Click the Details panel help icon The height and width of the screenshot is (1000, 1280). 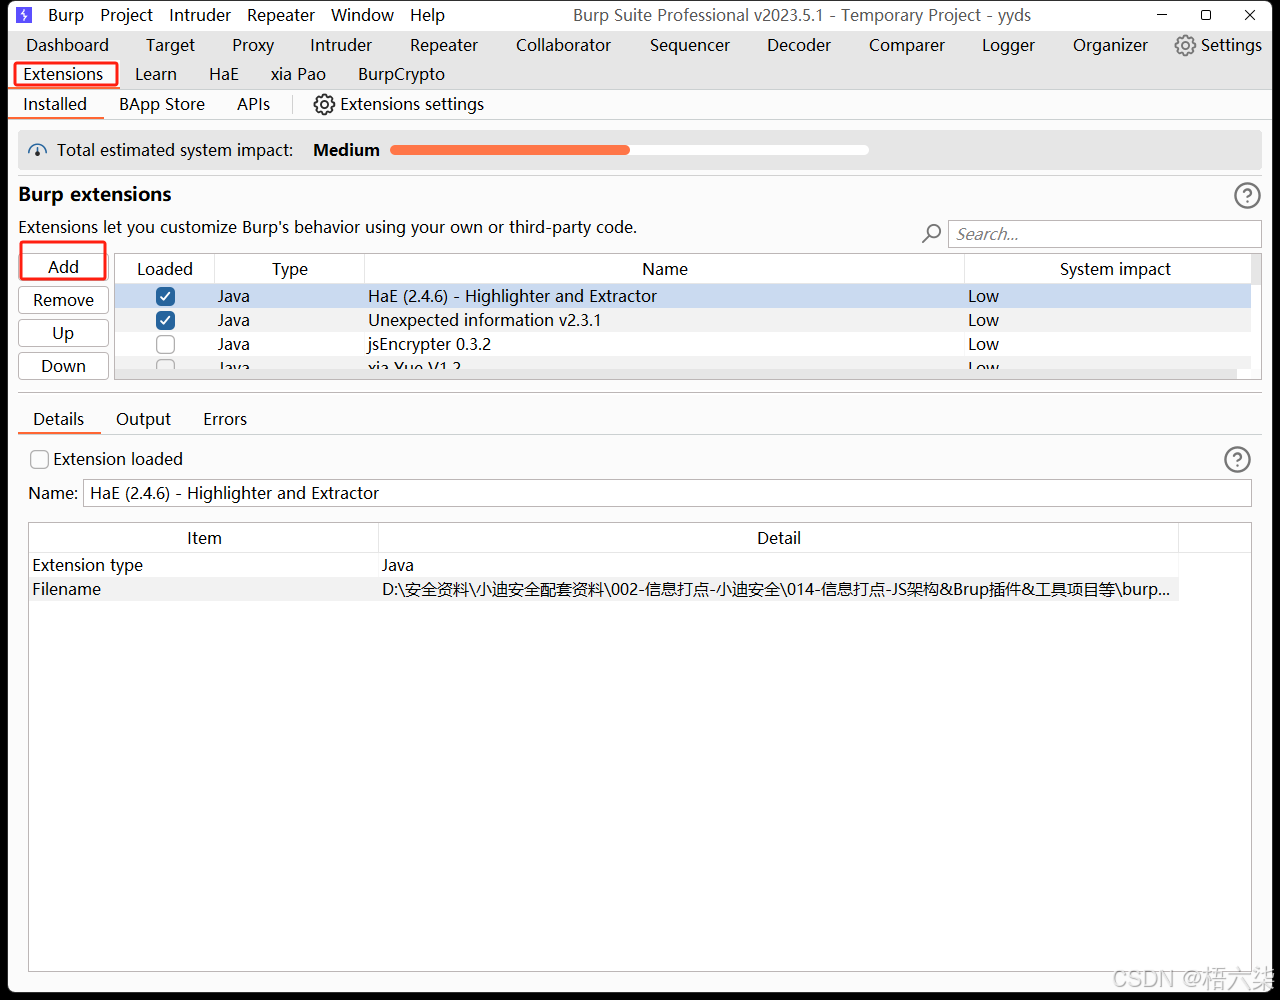tap(1237, 459)
